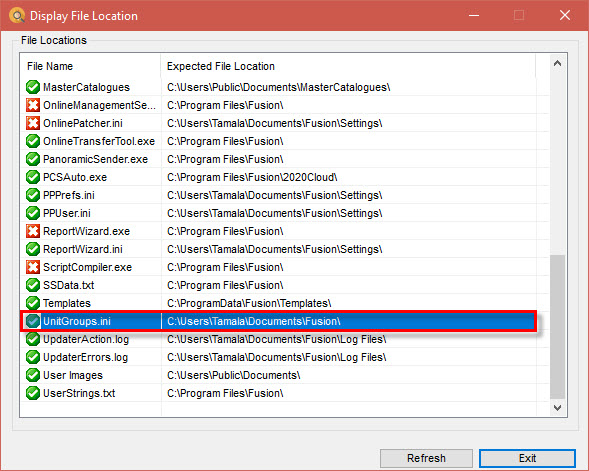
Task: Select the PPUser.ini file name
Action: click(67, 213)
